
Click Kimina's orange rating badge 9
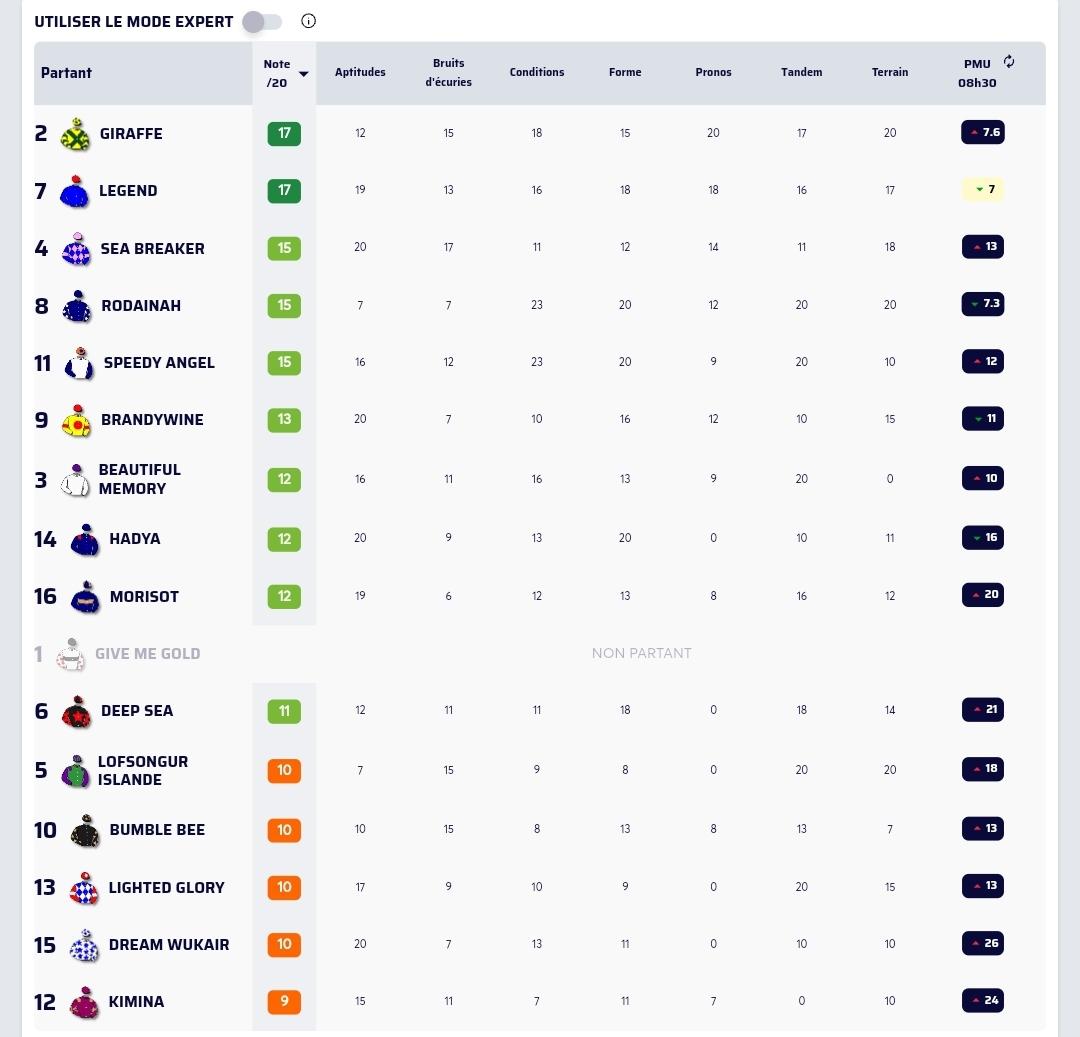tap(284, 1001)
